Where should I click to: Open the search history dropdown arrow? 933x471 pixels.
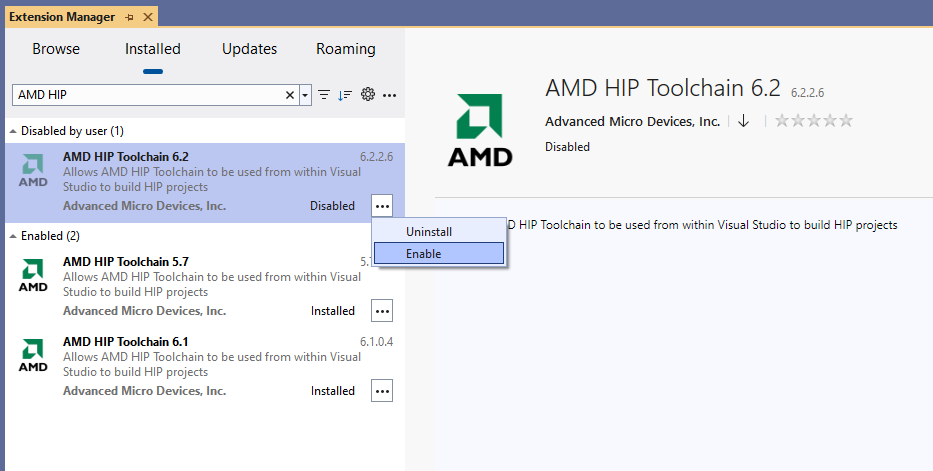306,95
